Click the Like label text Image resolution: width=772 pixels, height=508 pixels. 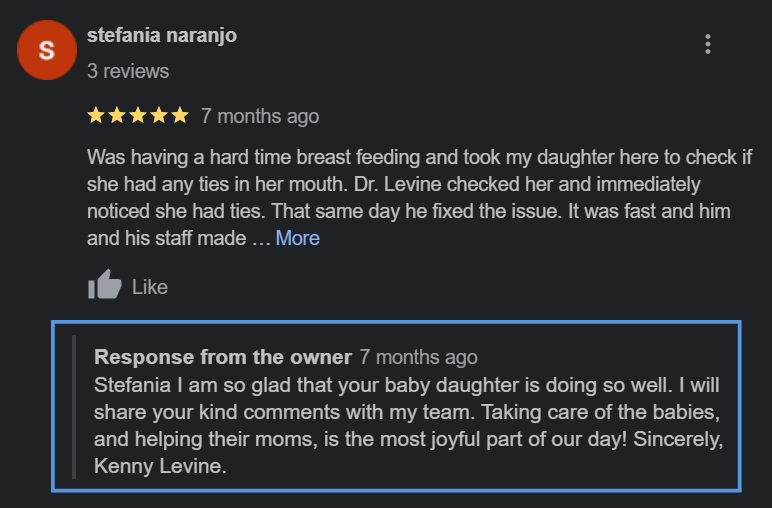tap(150, 287)
